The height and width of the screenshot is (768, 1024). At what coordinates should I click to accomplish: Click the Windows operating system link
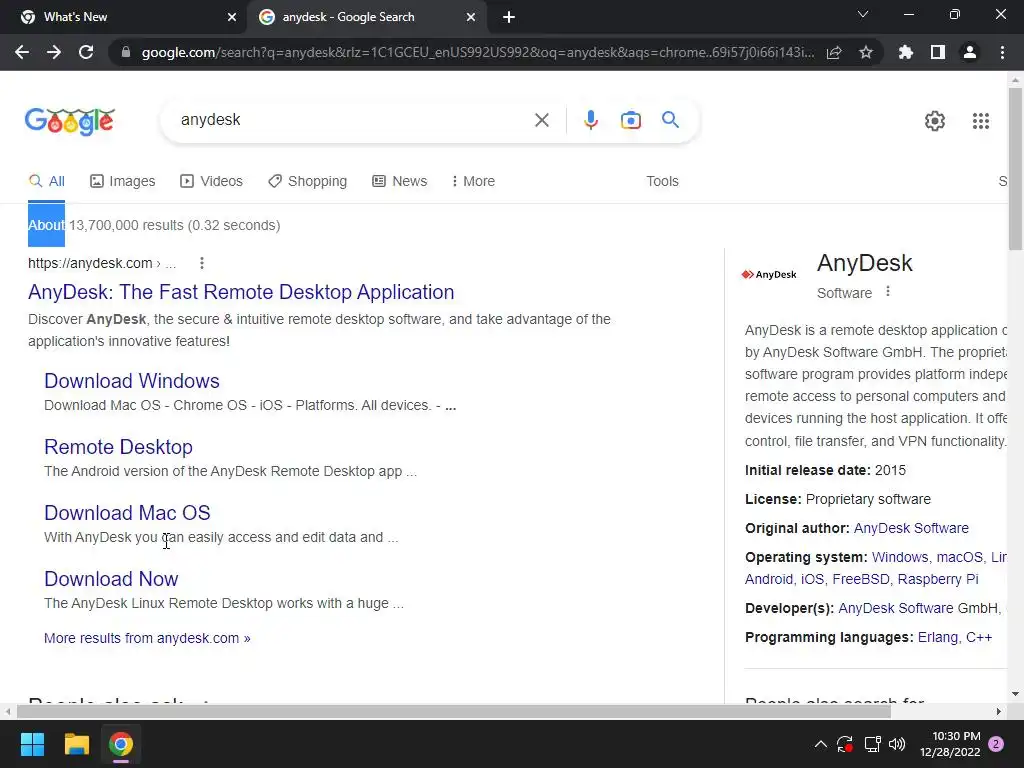[x=900, y=557]
